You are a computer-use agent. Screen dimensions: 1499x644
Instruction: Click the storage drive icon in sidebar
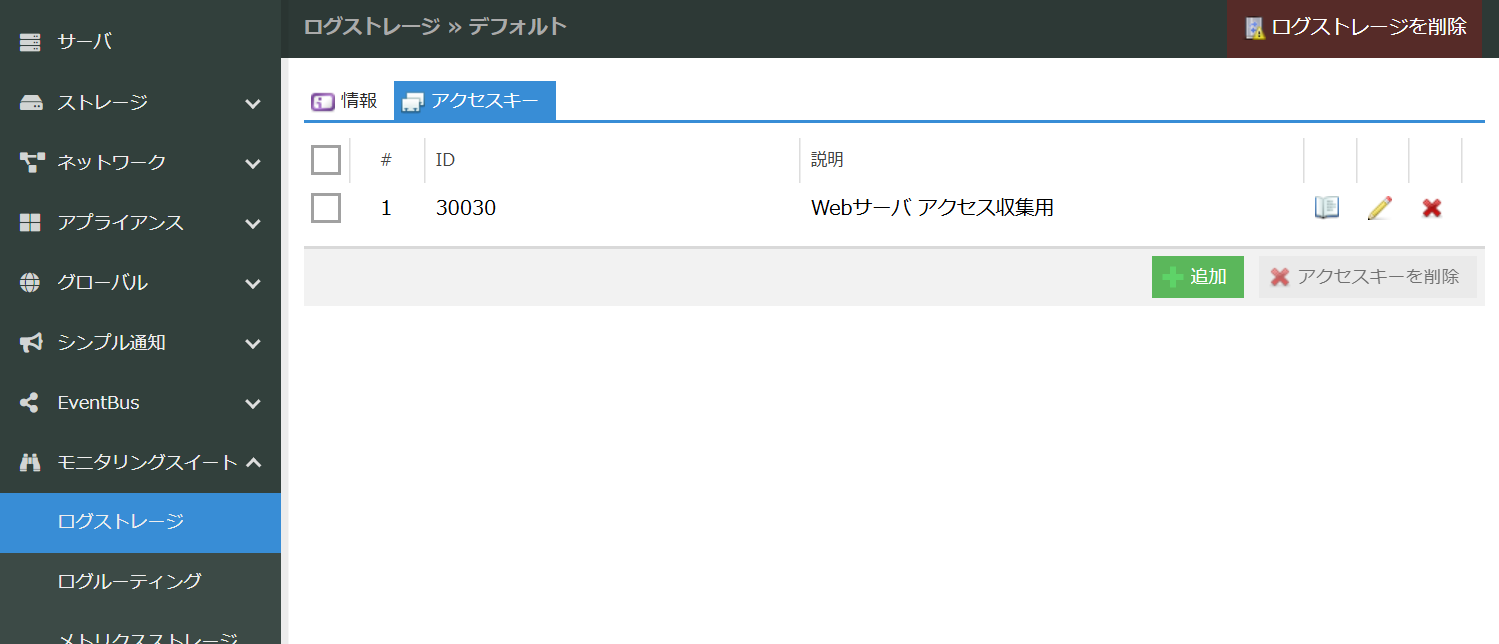31,103
